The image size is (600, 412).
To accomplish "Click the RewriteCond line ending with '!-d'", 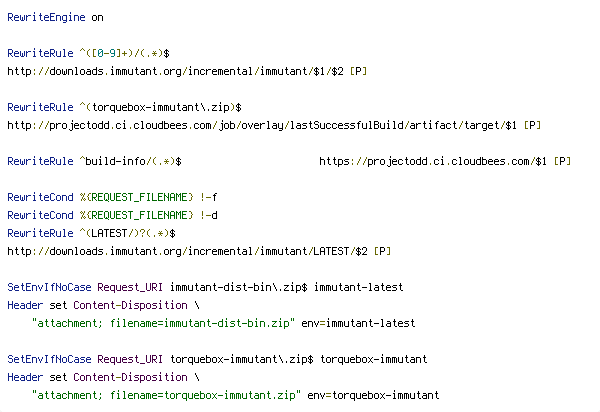I will click(112, 215).
